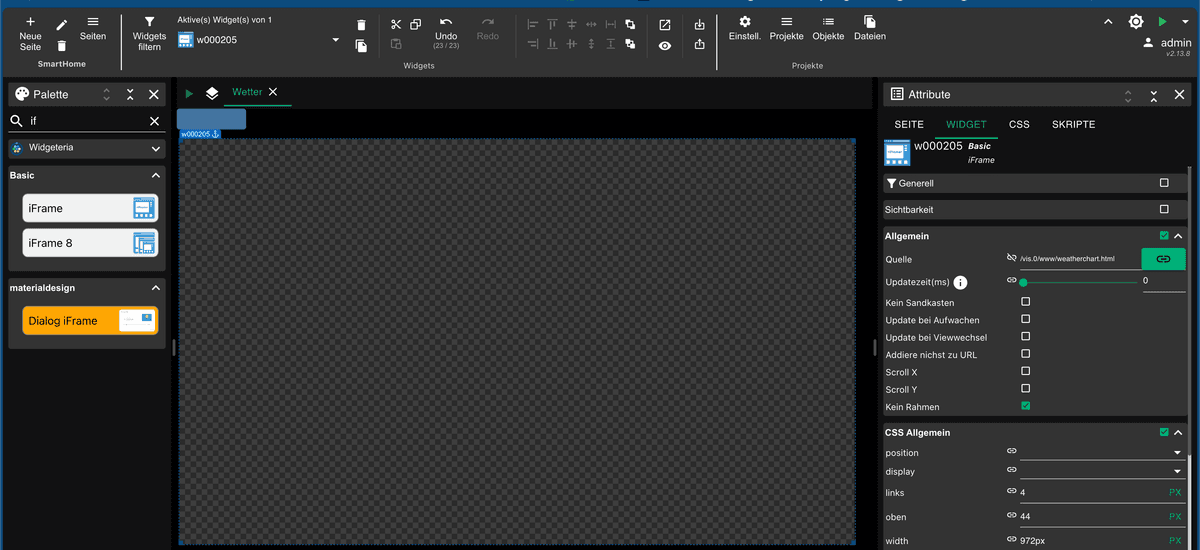Open the Widgeteria widget set dropdown
The image size is (1200, 550).
tap(86, 148)
